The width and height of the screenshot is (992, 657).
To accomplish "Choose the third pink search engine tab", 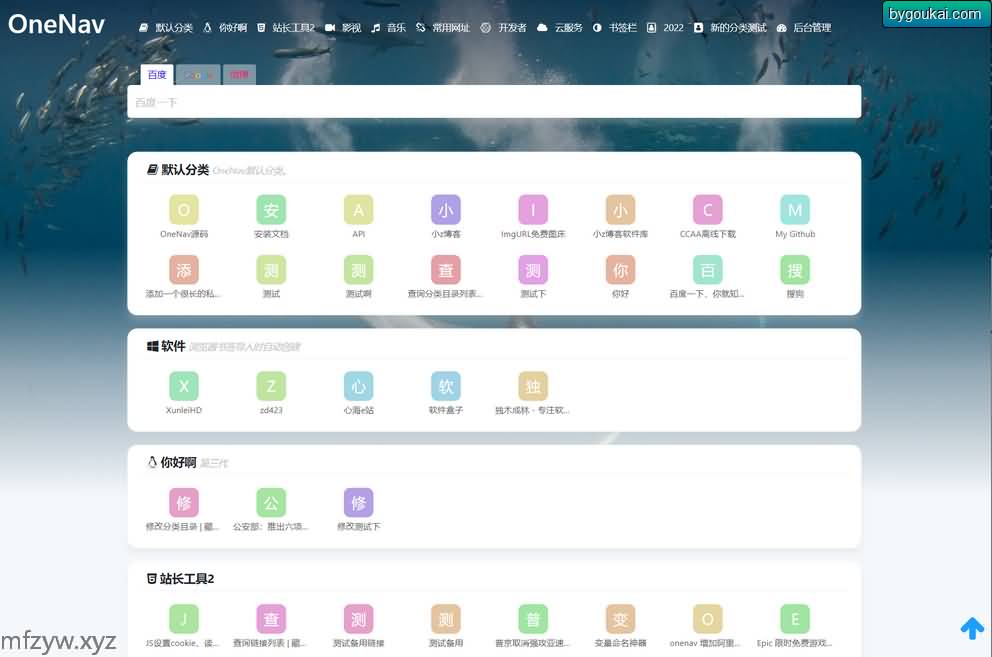I will point(239,75).
